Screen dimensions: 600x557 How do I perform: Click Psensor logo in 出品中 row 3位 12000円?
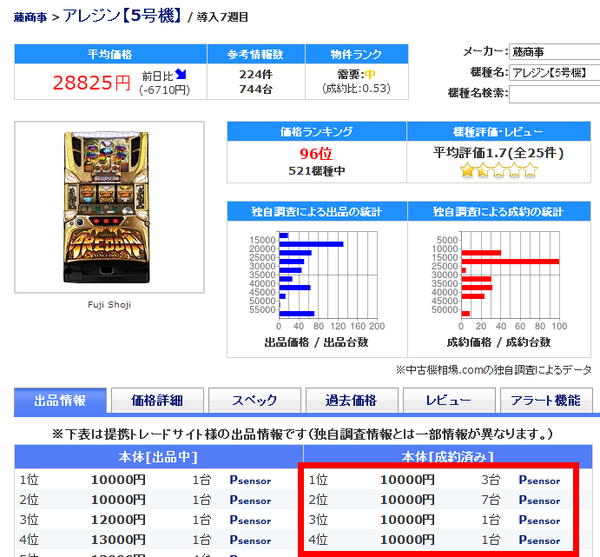[x=250, y=520]
